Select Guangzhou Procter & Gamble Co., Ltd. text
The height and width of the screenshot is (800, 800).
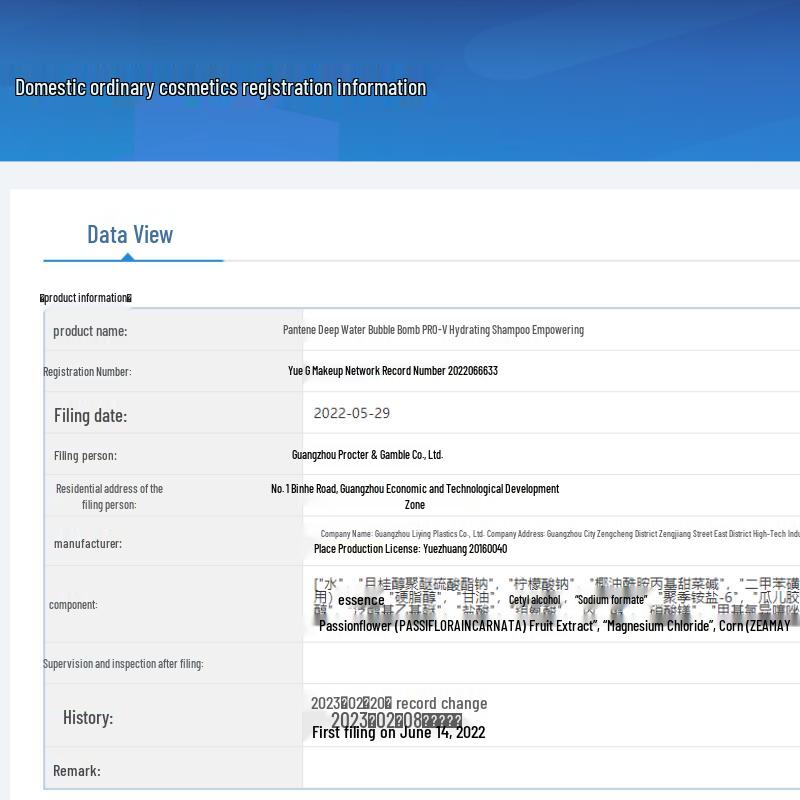[367, 455]
